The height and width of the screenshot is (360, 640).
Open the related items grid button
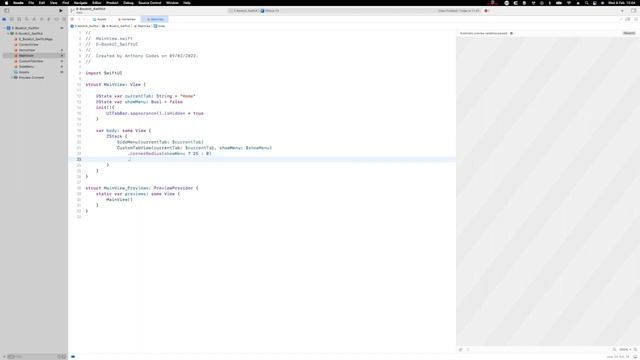click(72, 19)
